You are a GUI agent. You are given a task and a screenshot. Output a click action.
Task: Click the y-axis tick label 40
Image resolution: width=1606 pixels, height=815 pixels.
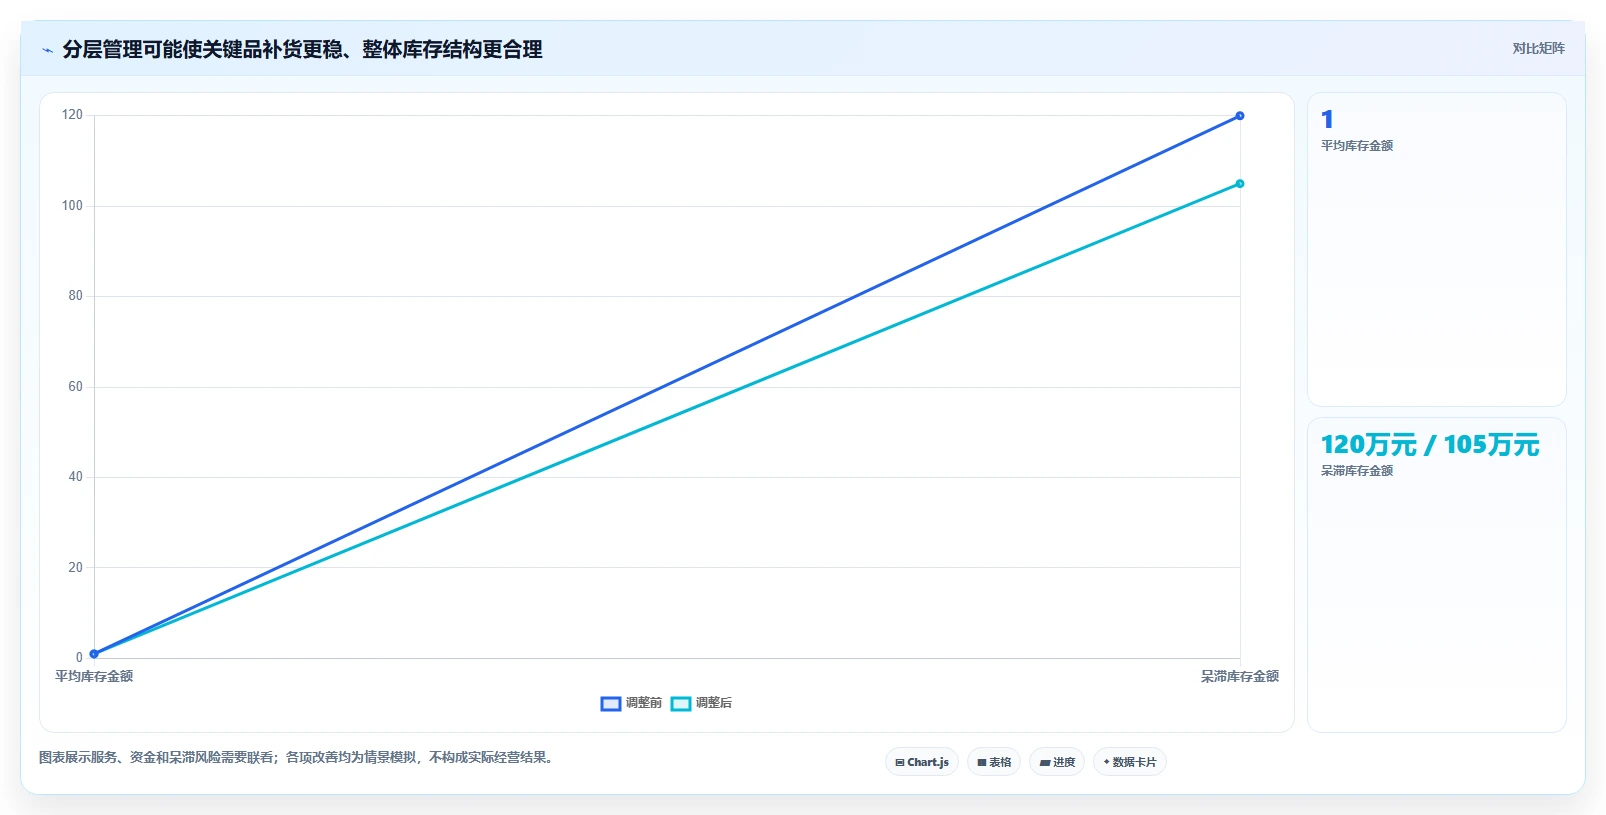tap(76, 477)
